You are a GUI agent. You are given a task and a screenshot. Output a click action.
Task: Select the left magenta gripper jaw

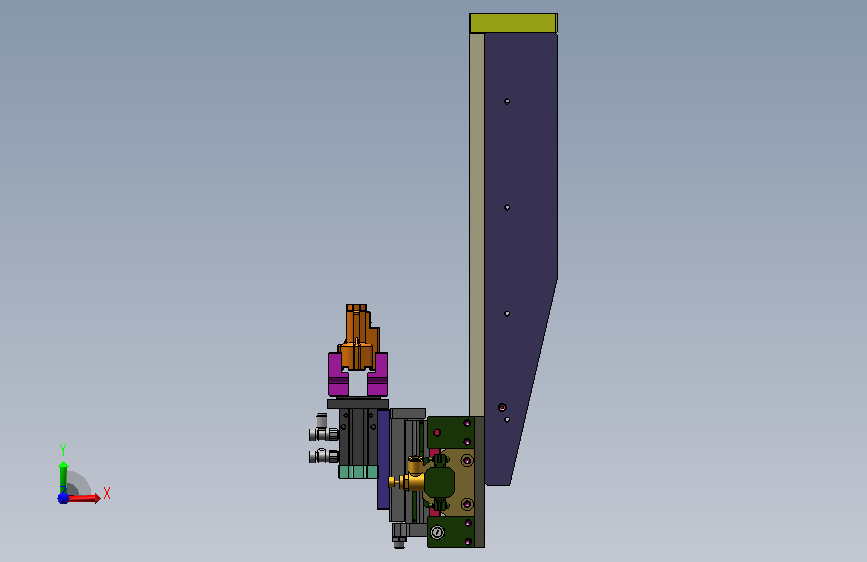(337, 375)
